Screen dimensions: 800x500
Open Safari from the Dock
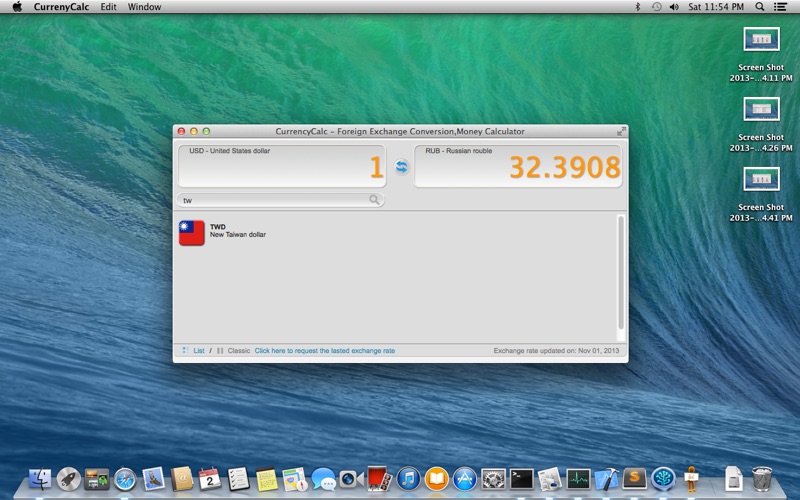125,479
